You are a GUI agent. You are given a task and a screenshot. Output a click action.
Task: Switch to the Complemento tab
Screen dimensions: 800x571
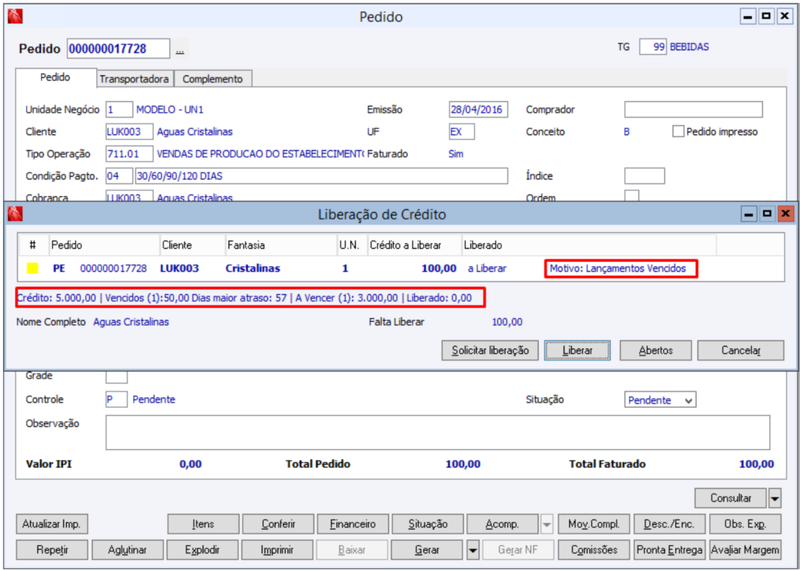coord(213,80)
